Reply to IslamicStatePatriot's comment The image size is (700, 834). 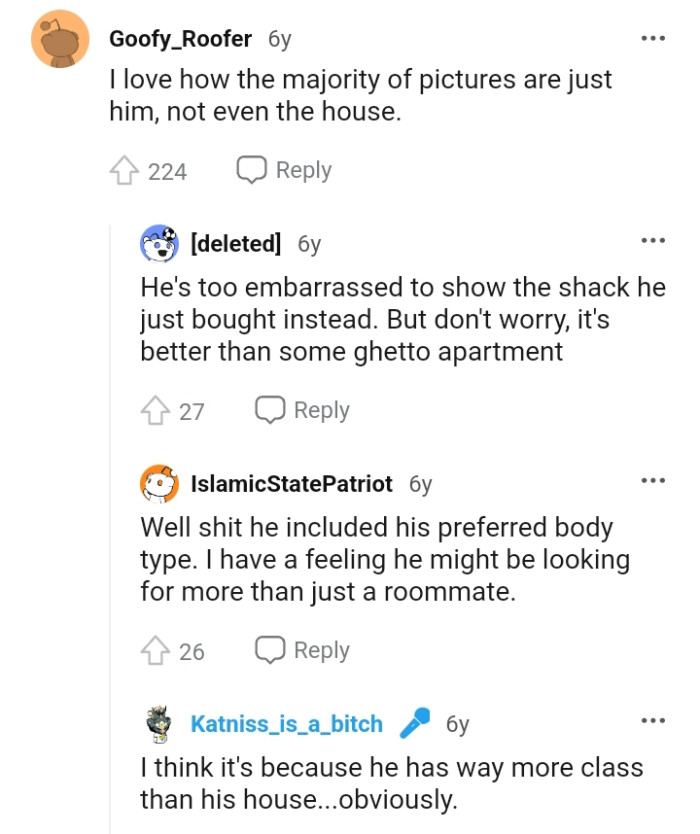[305, 650]
